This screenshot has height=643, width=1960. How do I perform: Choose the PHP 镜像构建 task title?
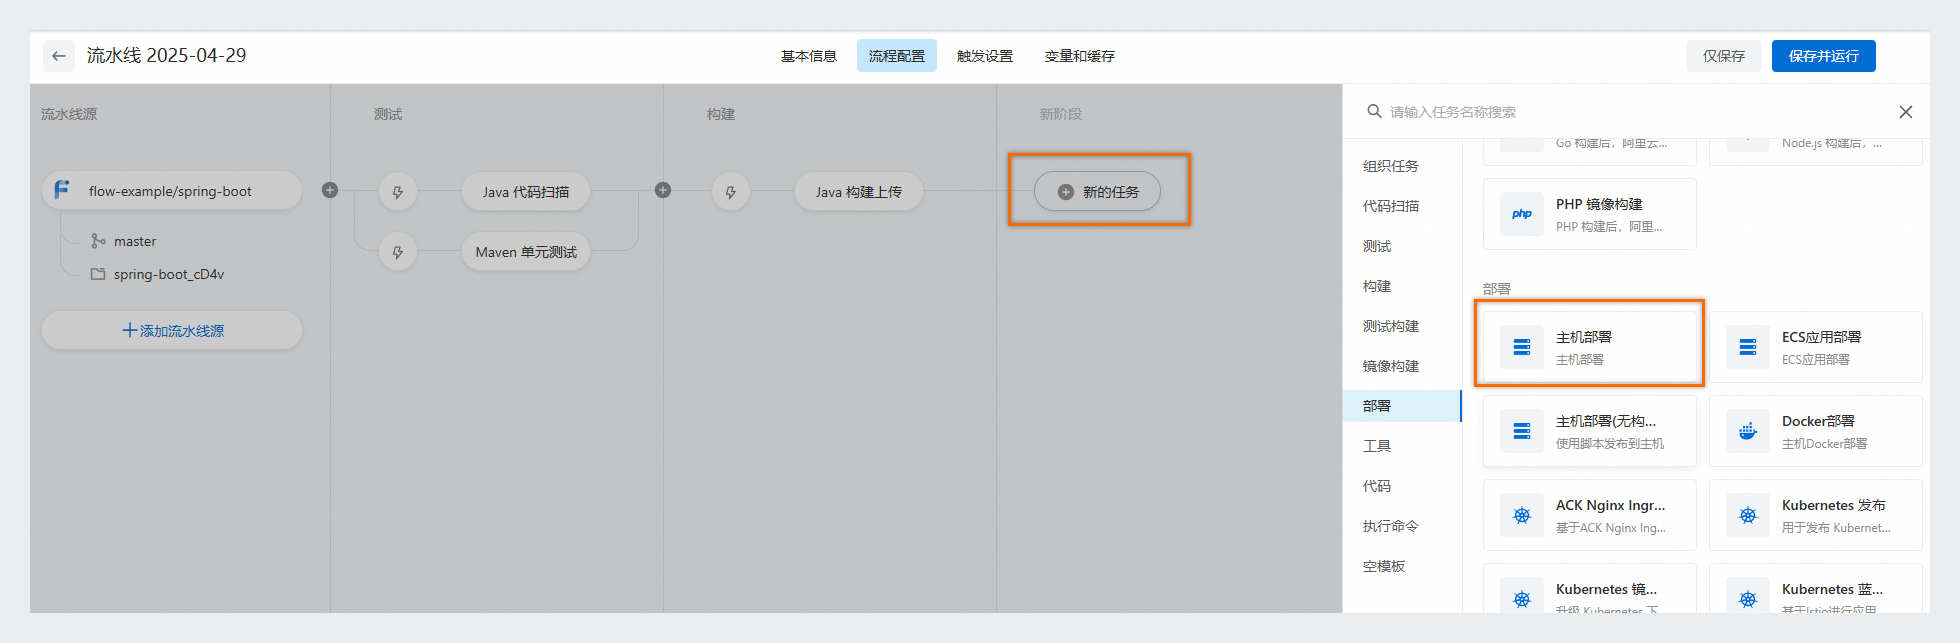(1599, 204)
